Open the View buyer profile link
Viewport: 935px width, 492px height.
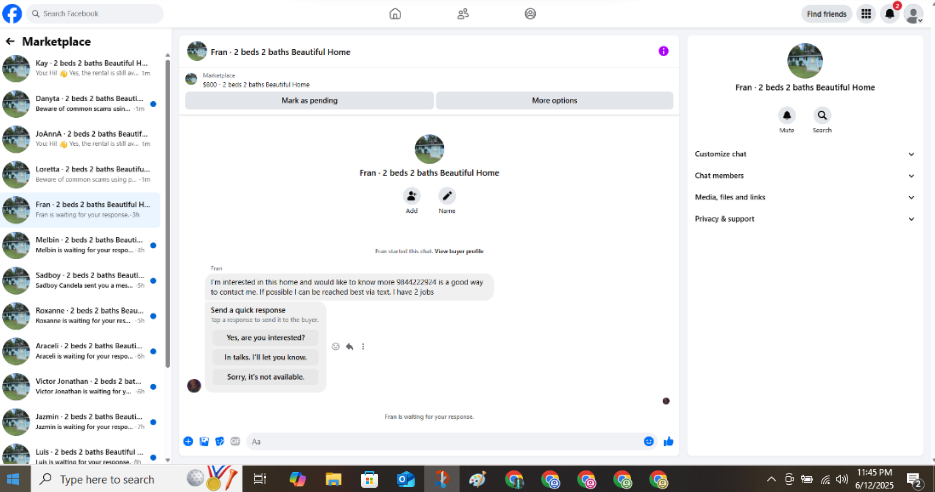pyautogui.click(x=459, y=251)
